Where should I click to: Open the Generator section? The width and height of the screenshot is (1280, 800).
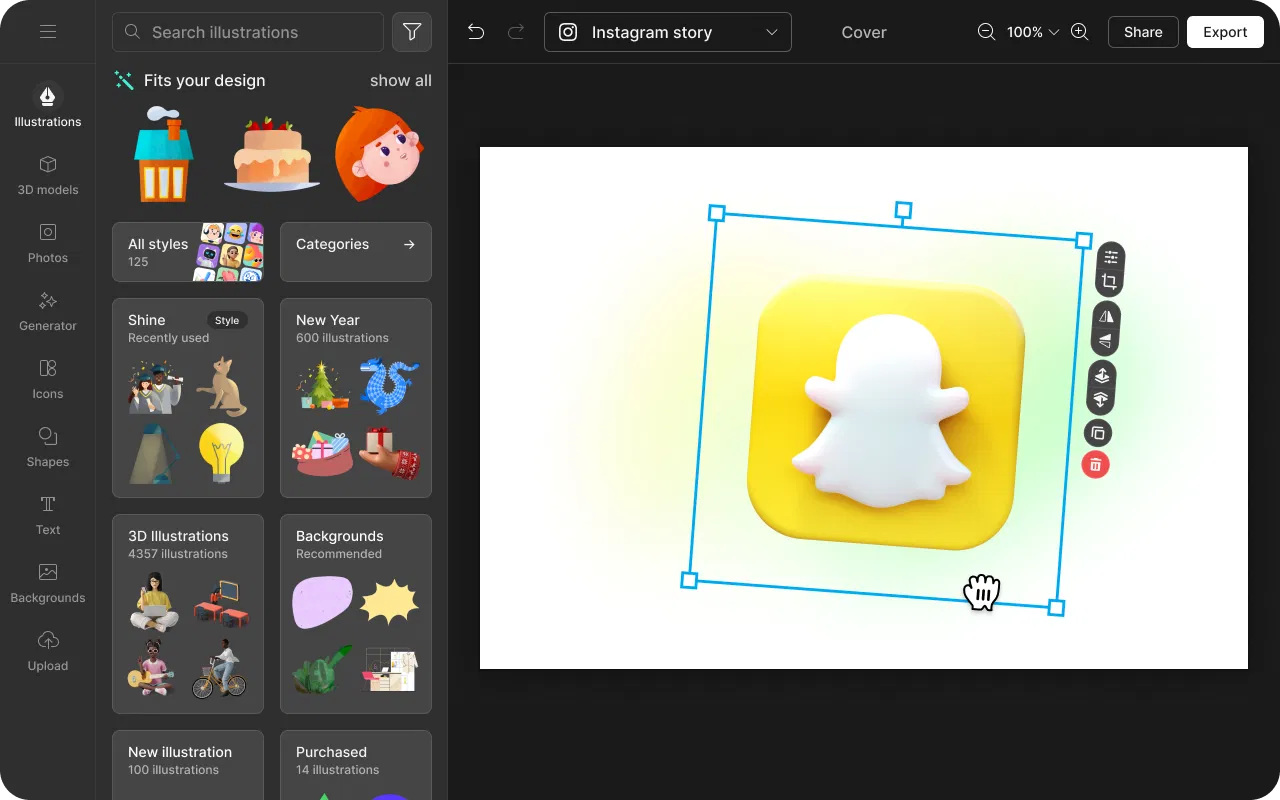[48, 310]
